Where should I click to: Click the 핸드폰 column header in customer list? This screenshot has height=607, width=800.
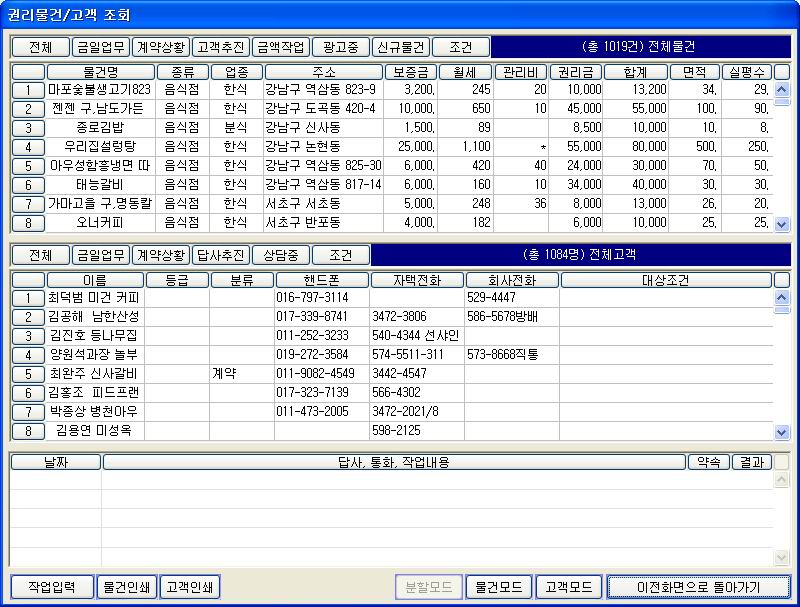321,280
